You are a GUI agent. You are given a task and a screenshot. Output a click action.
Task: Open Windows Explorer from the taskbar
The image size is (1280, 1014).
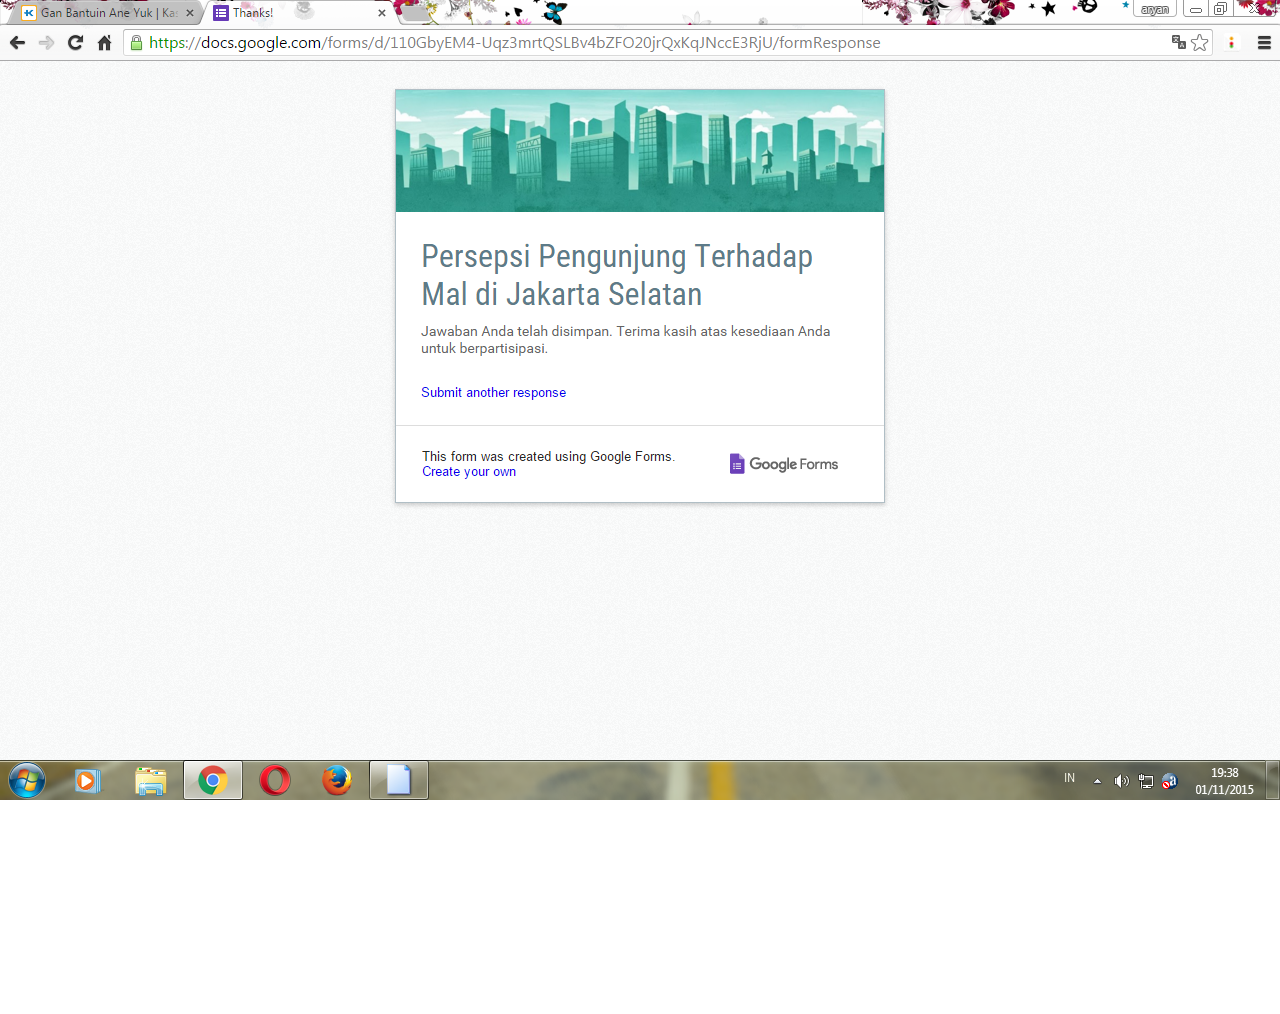151,780
